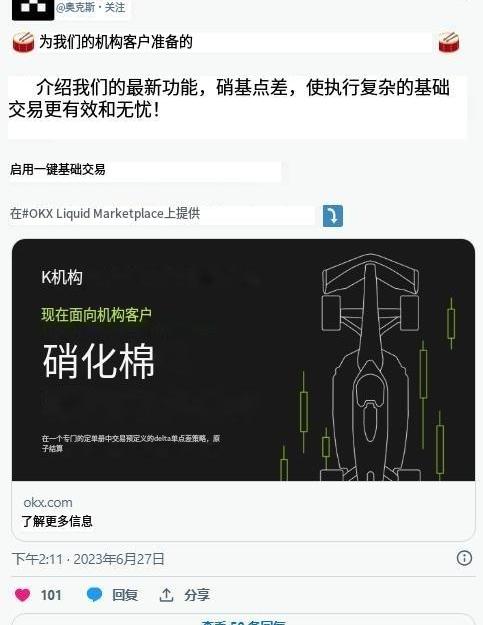Click the left drum emoji
The width and height of the screenshot is (483, 625).
coord(24,42)
